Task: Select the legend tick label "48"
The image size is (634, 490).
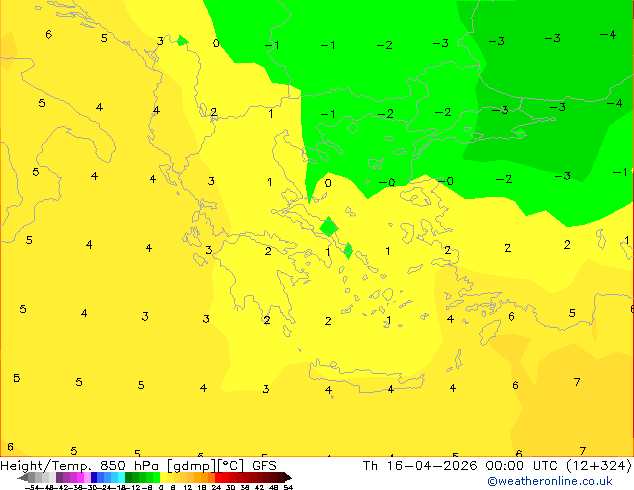Action: (x=273, y=487)
